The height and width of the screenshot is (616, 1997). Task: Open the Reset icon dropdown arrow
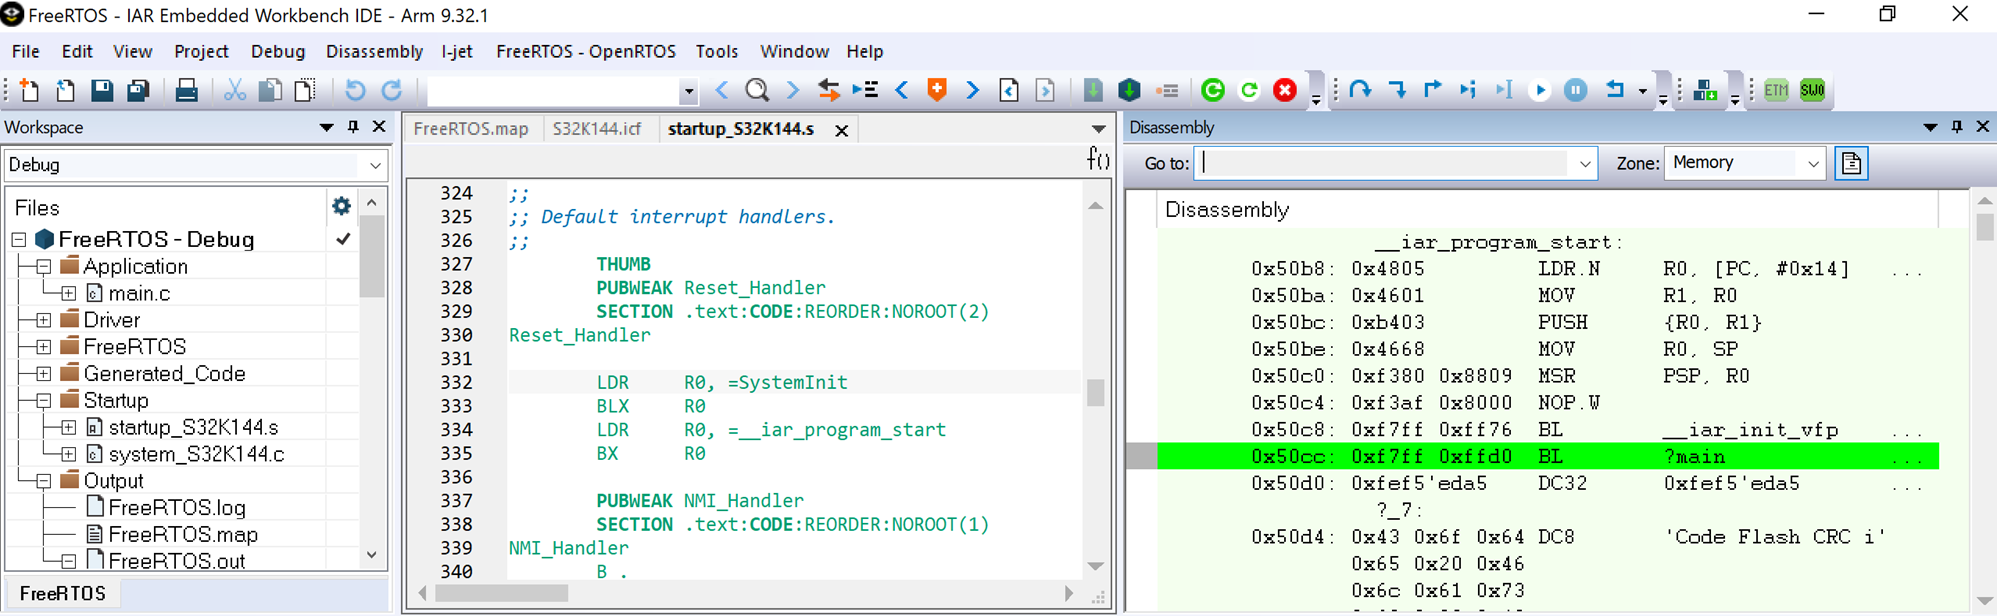pos(1642,91)
